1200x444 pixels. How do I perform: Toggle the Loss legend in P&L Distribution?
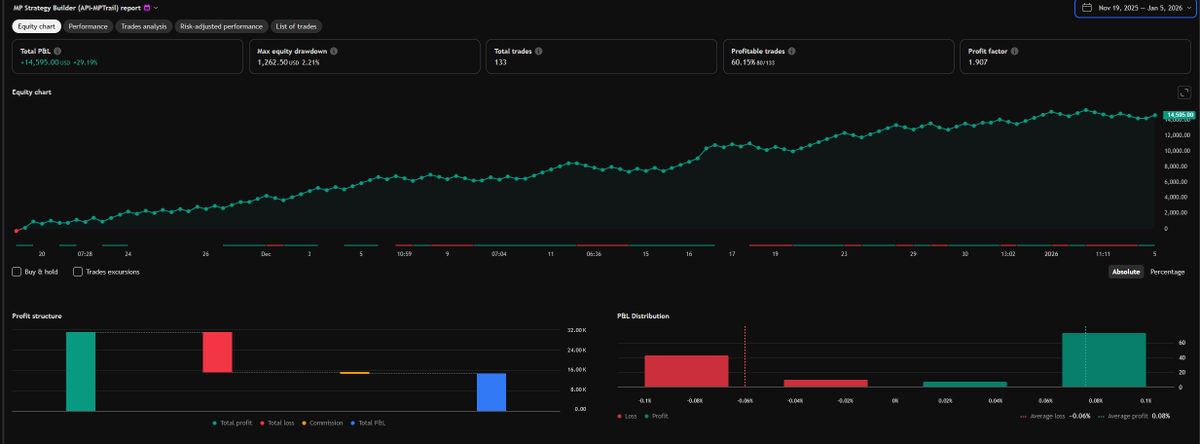click(x=628, y=415)
